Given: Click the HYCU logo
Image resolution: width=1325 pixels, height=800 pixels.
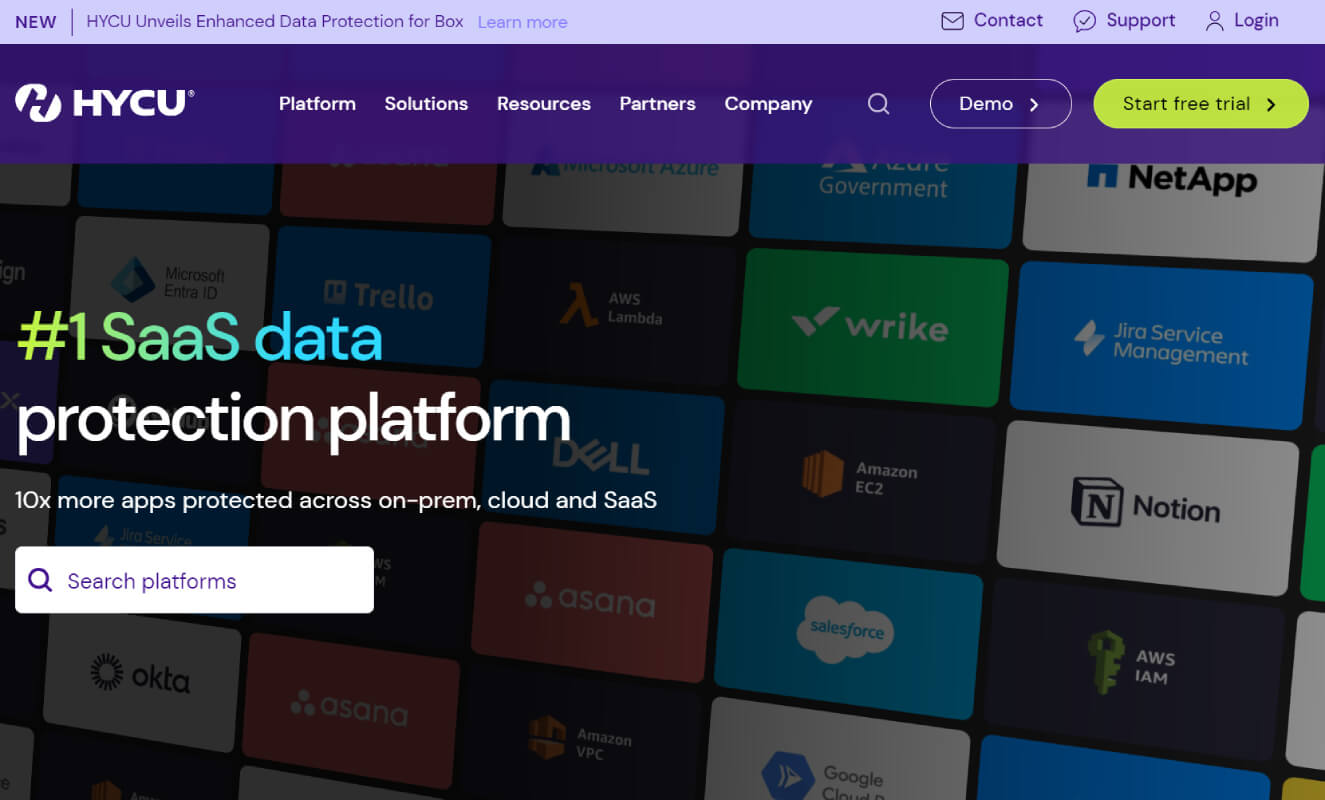Looking at the screenshot, I should click(105, 103).
